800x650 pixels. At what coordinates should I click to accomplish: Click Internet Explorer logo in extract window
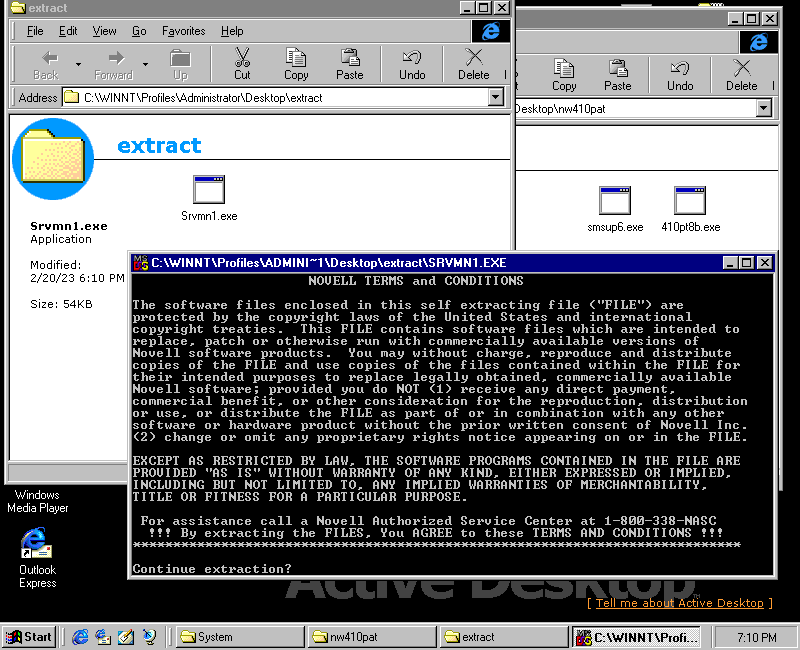click(x=490, y=31)
